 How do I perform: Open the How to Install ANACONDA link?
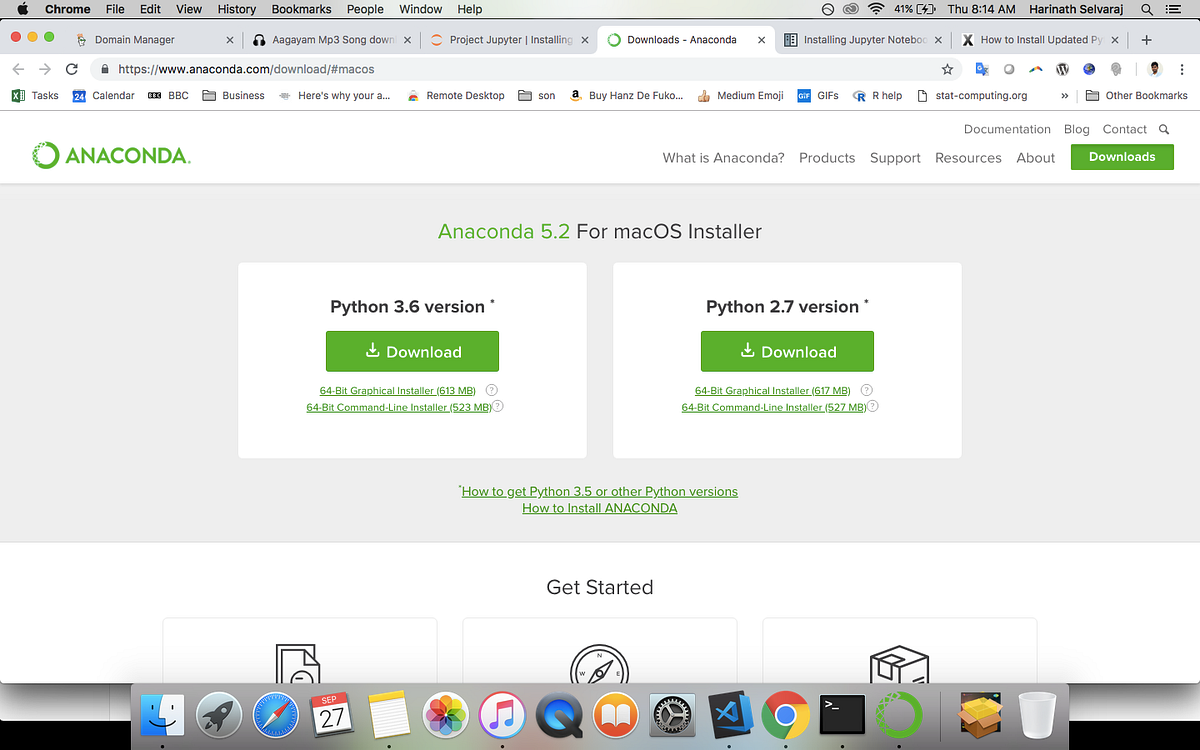(x=599, y=508)
